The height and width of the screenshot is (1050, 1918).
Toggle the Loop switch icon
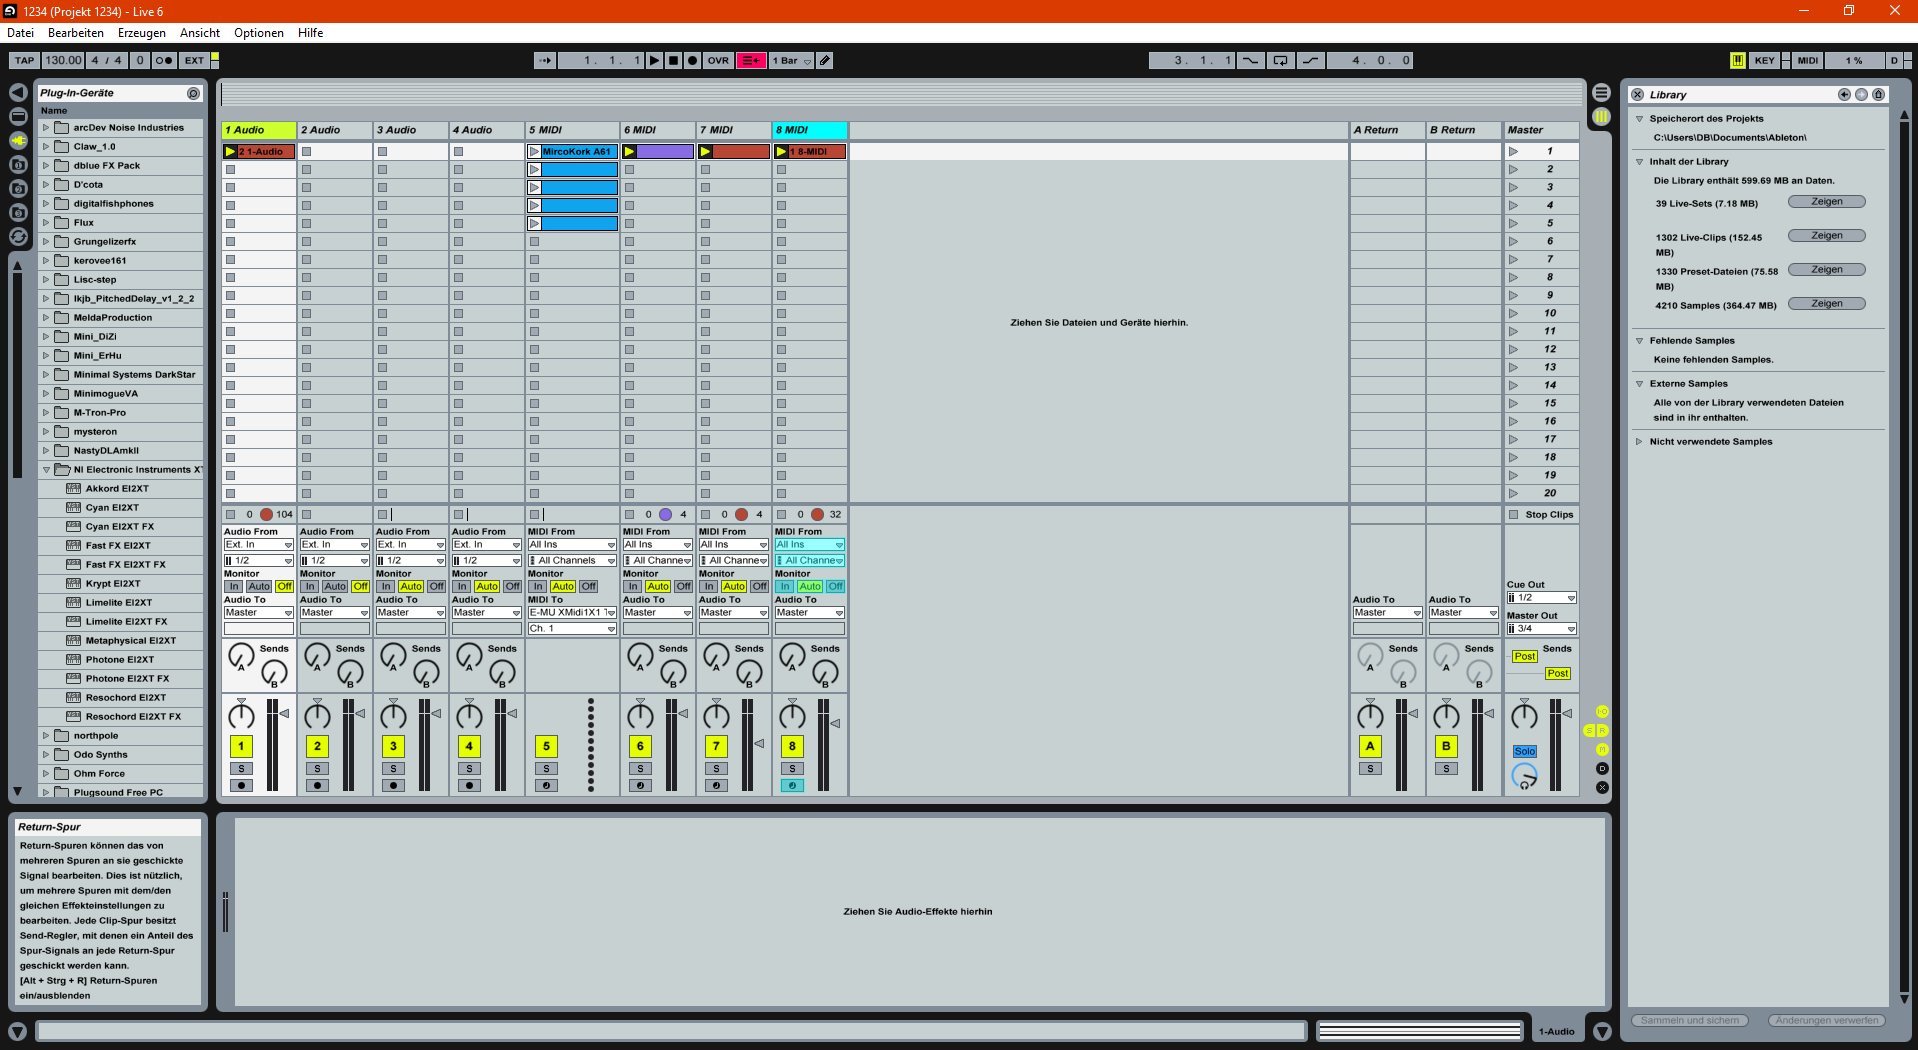[x=1281, y=60]
